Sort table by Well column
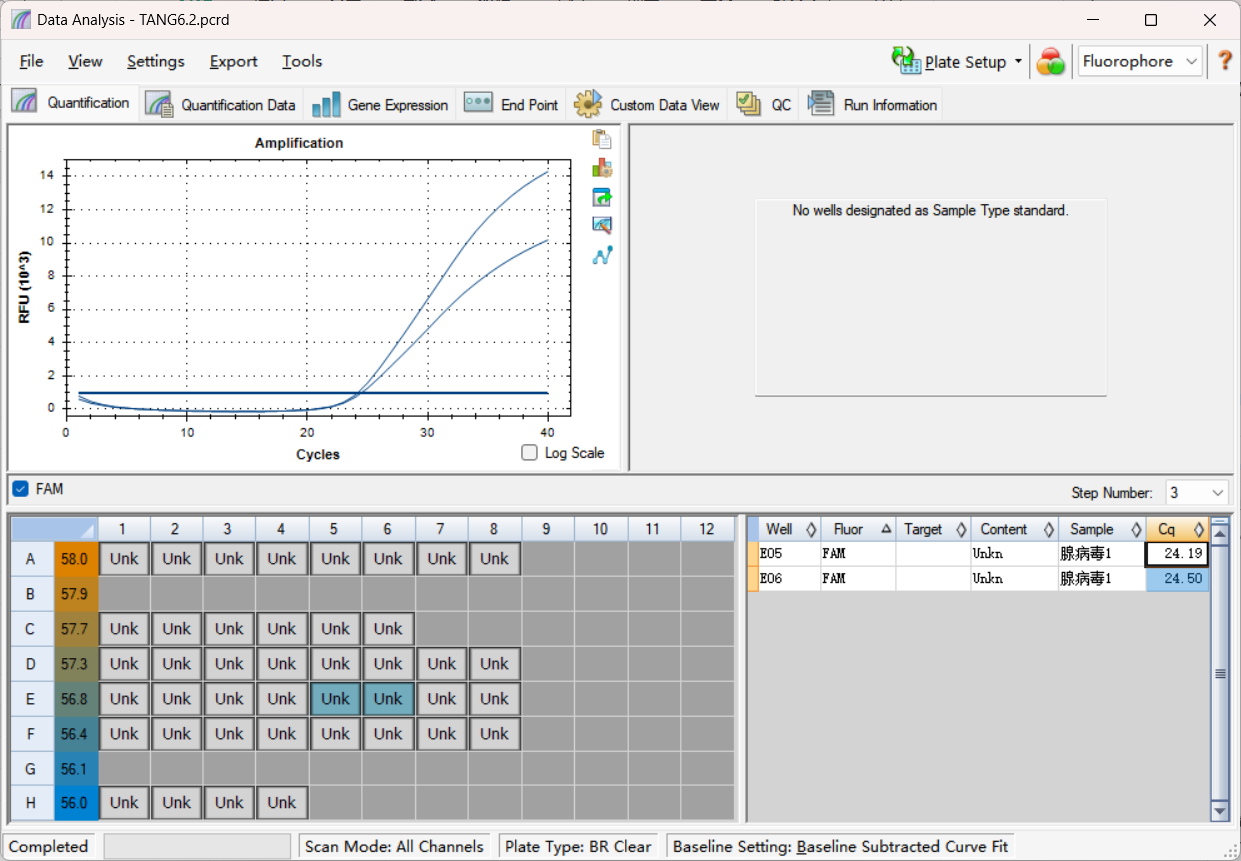 tap(789, 529)
